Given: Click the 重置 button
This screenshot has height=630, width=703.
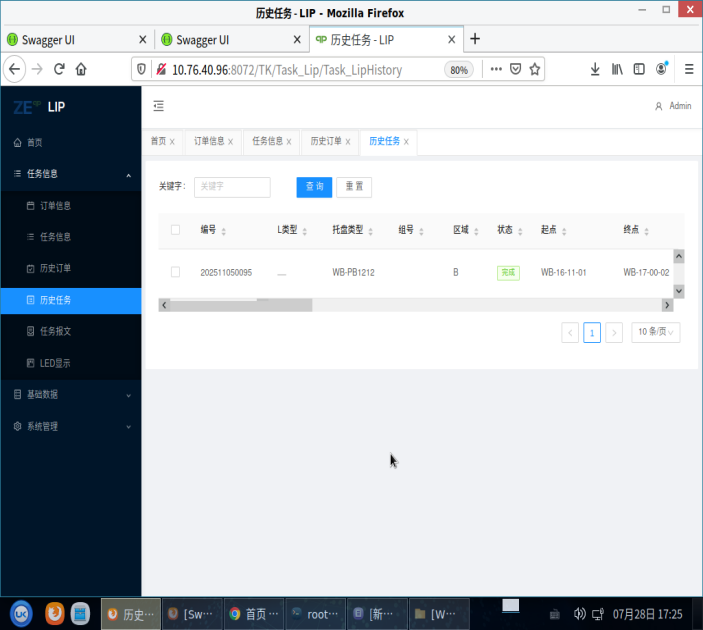Looking at the screenshot, I should [354, 187].
